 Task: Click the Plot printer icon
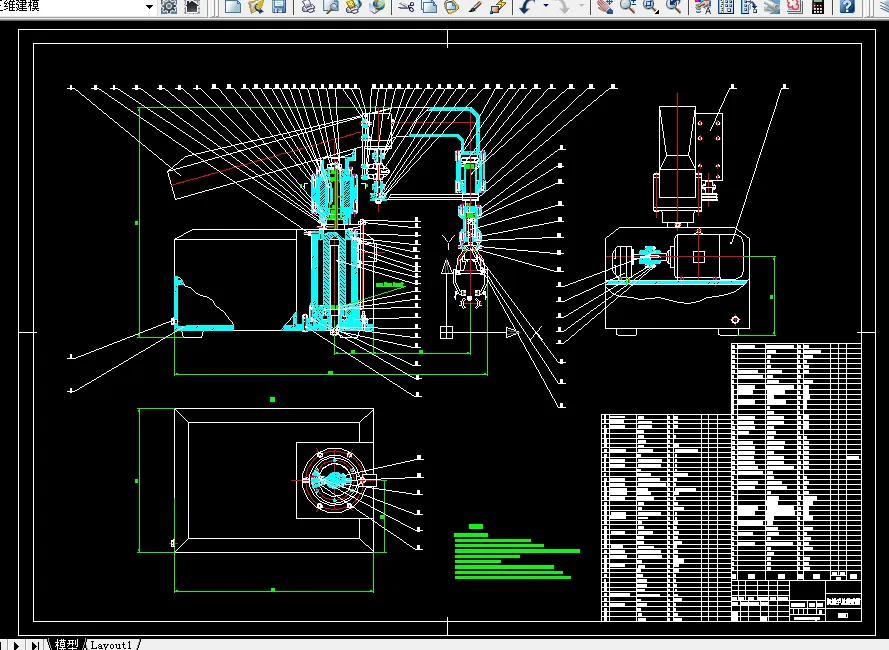308,7
